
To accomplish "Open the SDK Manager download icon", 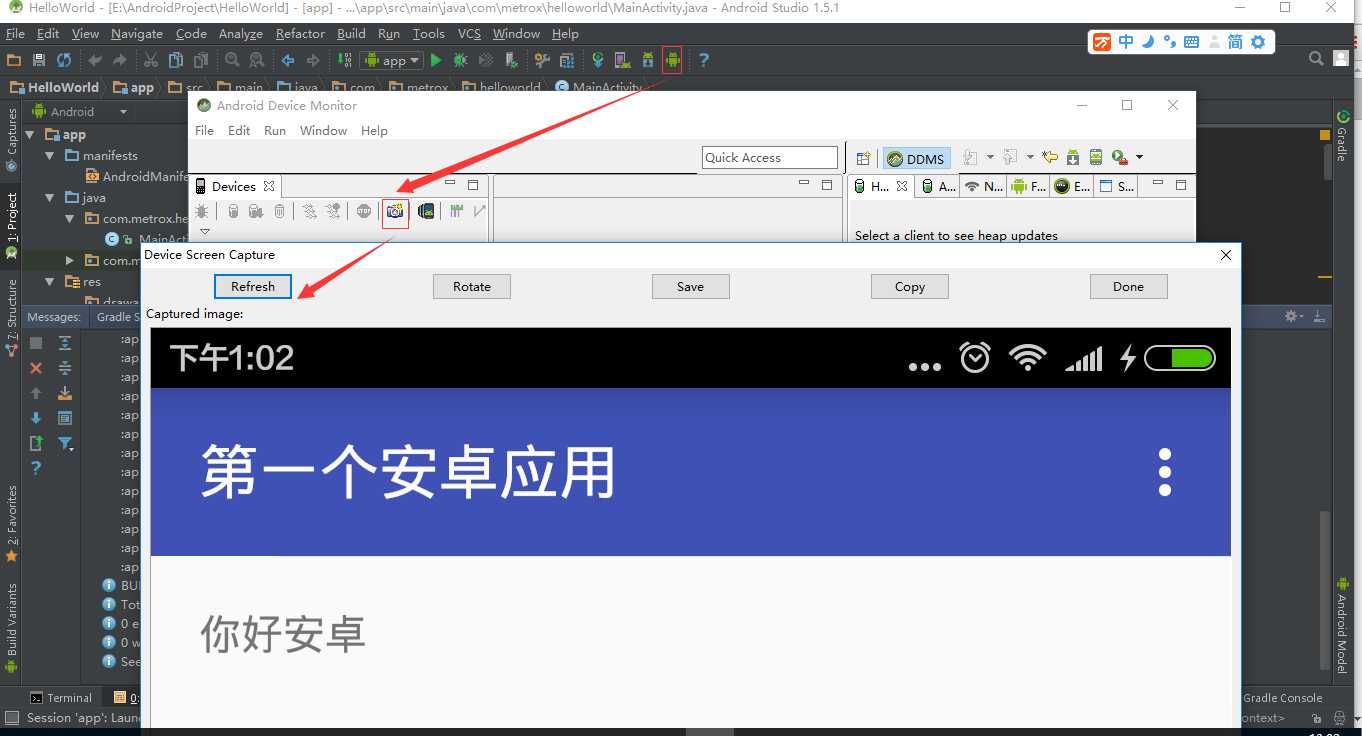I will pyautogui.click(x=648, y=60).
